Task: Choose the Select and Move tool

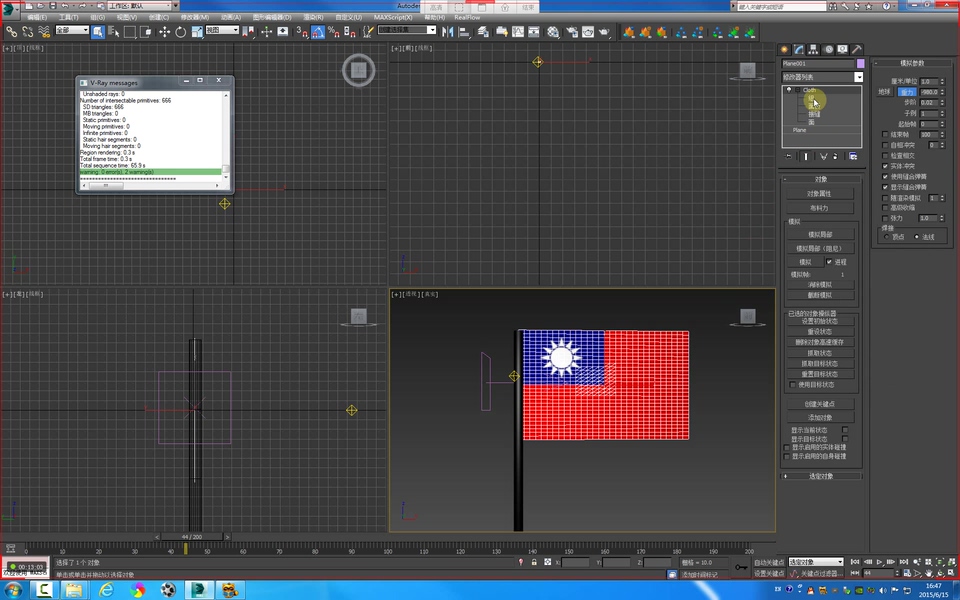Action: [x=164, y=32]
